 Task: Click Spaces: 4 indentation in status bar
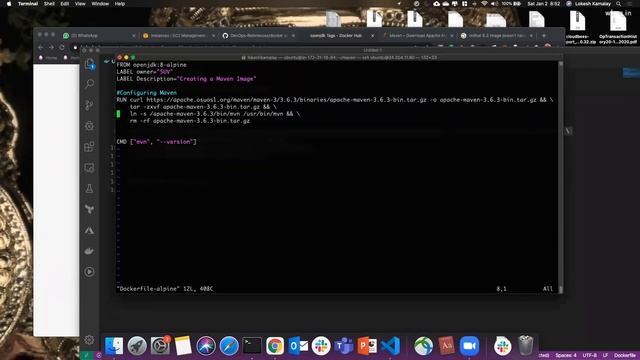(x=566, y=356)
